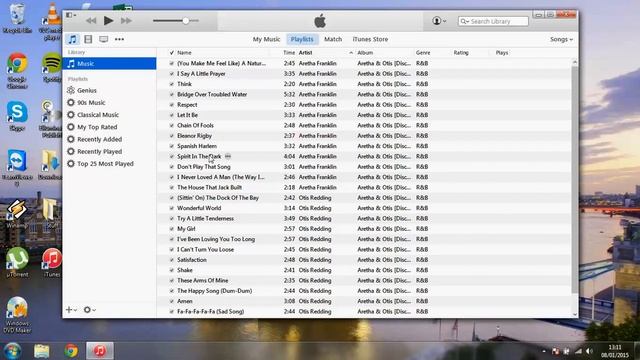Select Music in the Library sidebar
This screenshot has height=360, width=640.
pyautogui.click(x=109, y=64)
